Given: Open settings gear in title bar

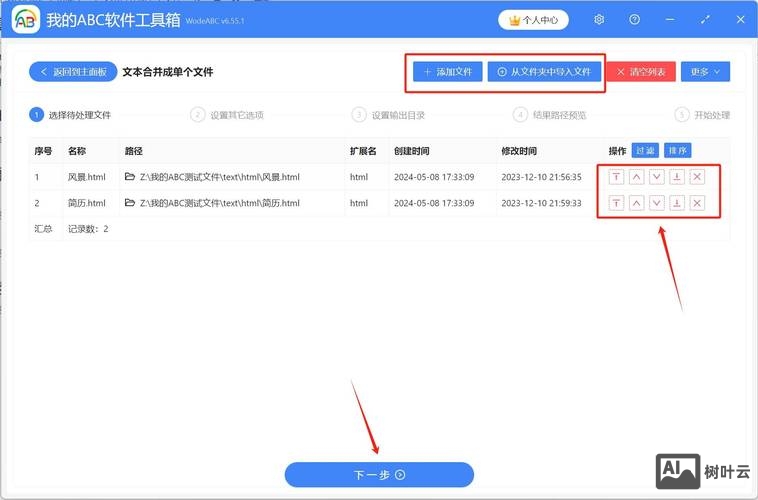Looking at the screenshot, I should pos(599,19).
